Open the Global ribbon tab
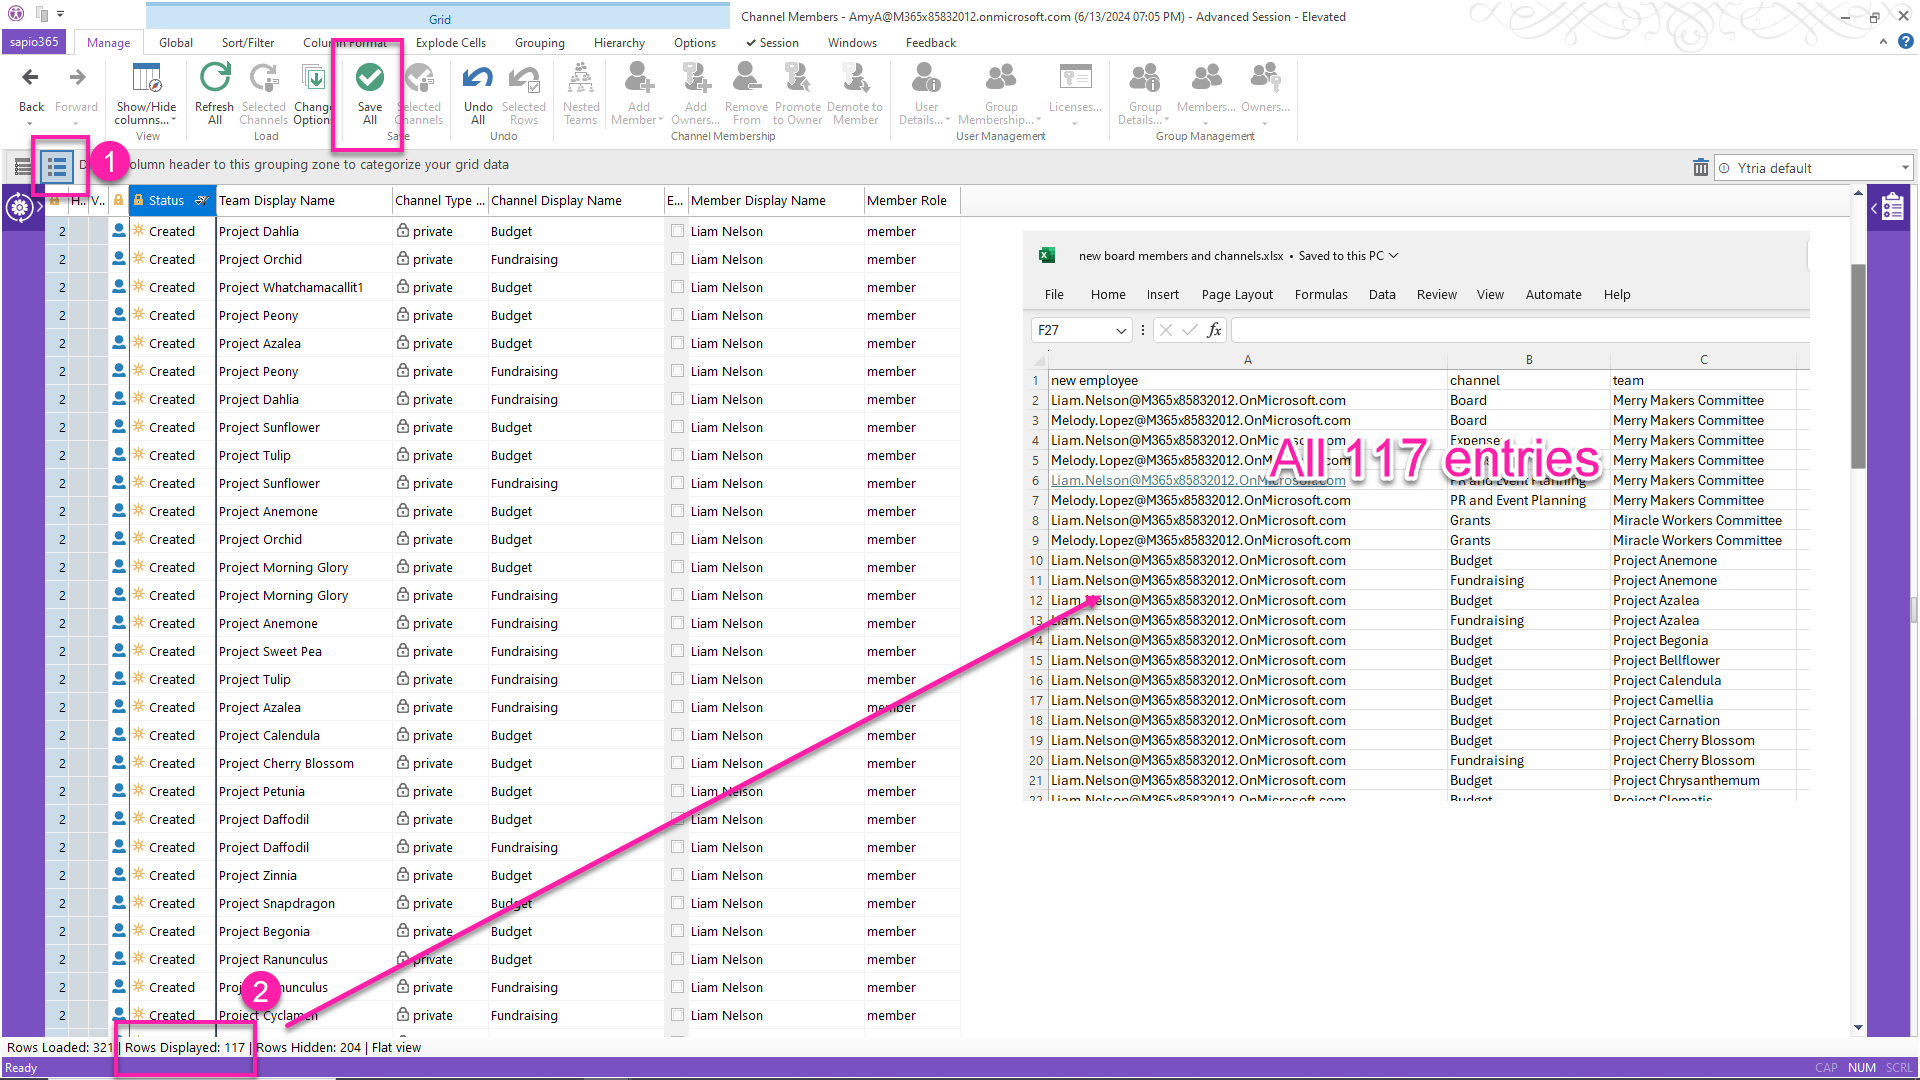This screenshot has width=1920, height=1080. [176, 43]
